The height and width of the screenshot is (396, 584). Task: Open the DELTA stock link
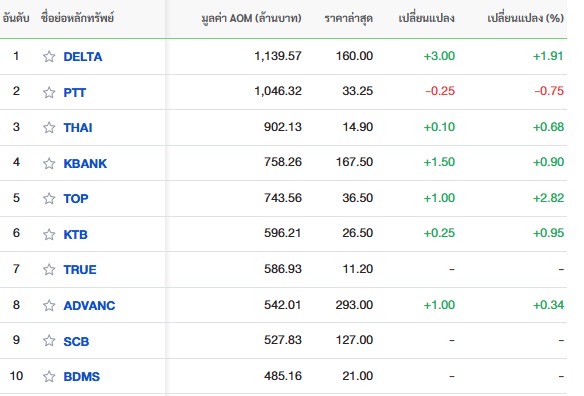83,57
